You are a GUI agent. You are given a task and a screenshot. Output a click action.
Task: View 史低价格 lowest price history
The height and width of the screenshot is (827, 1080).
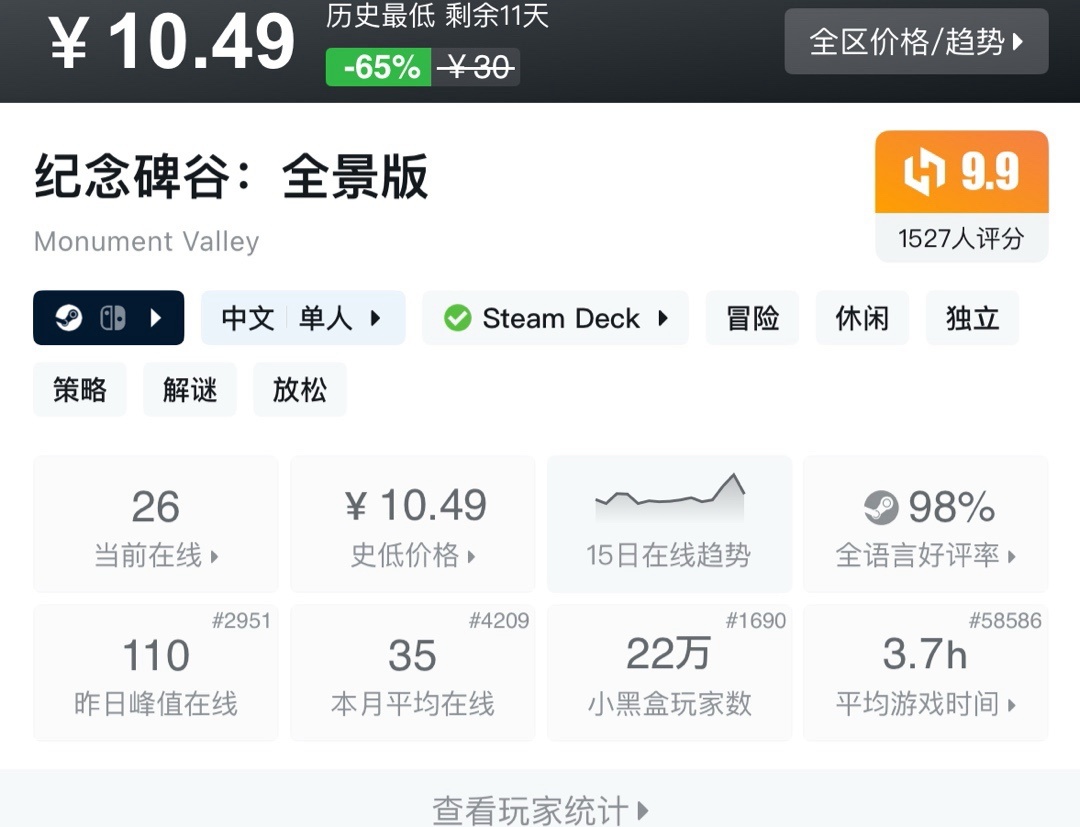pos(412,524)
